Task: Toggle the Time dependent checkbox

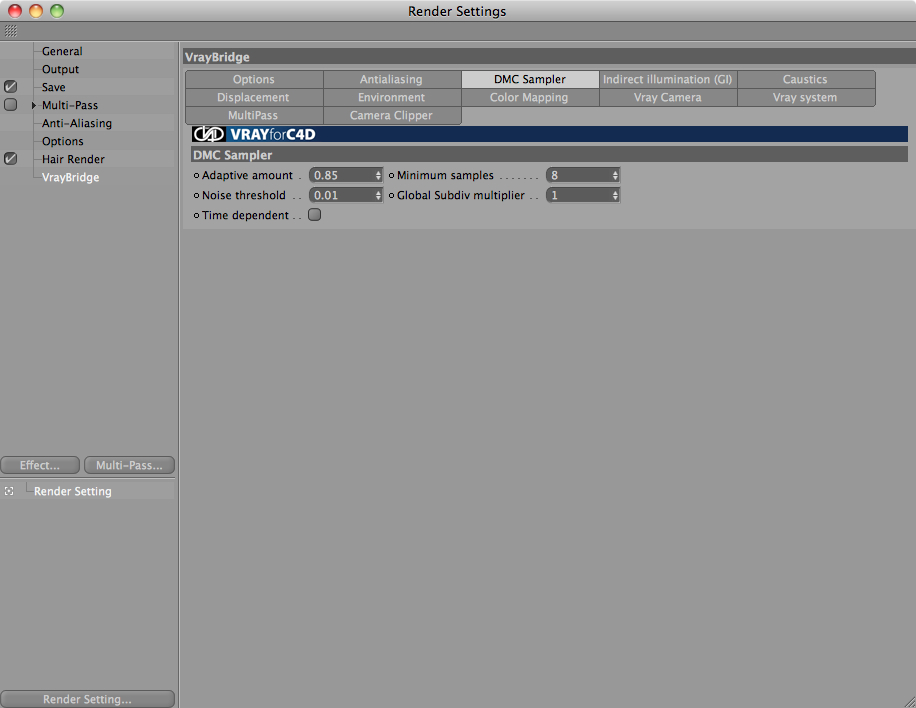Action: [314, 215]
